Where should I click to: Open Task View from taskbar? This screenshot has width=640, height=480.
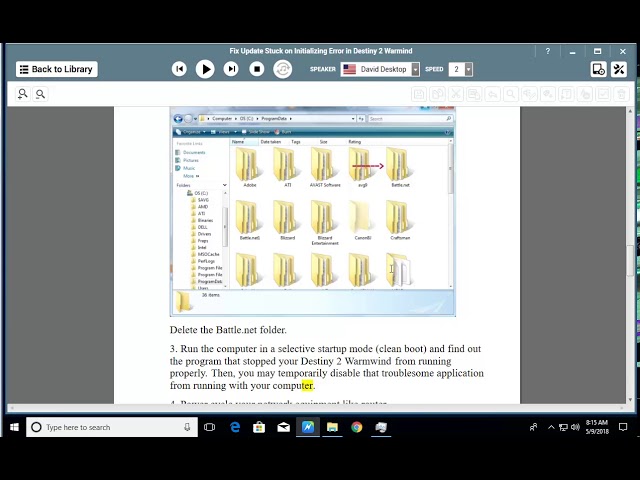tap(209, 427)
